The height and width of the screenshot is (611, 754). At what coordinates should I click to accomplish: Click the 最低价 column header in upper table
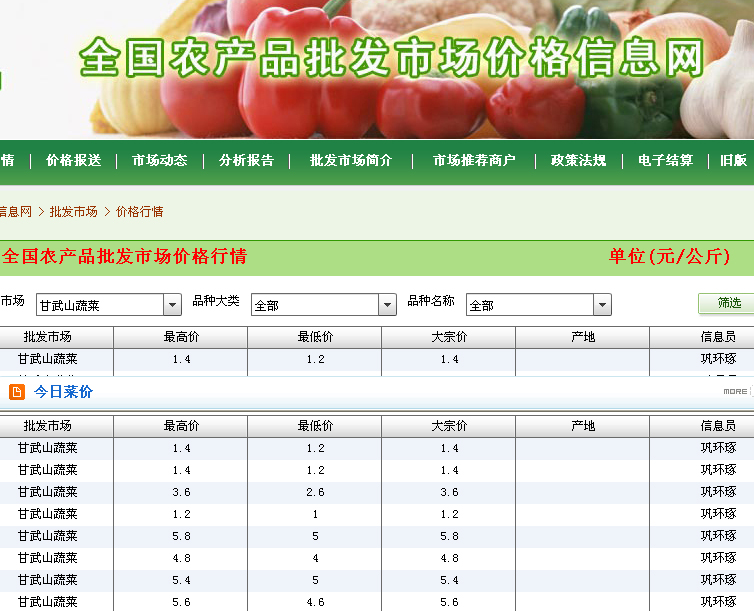coord(315,337)
